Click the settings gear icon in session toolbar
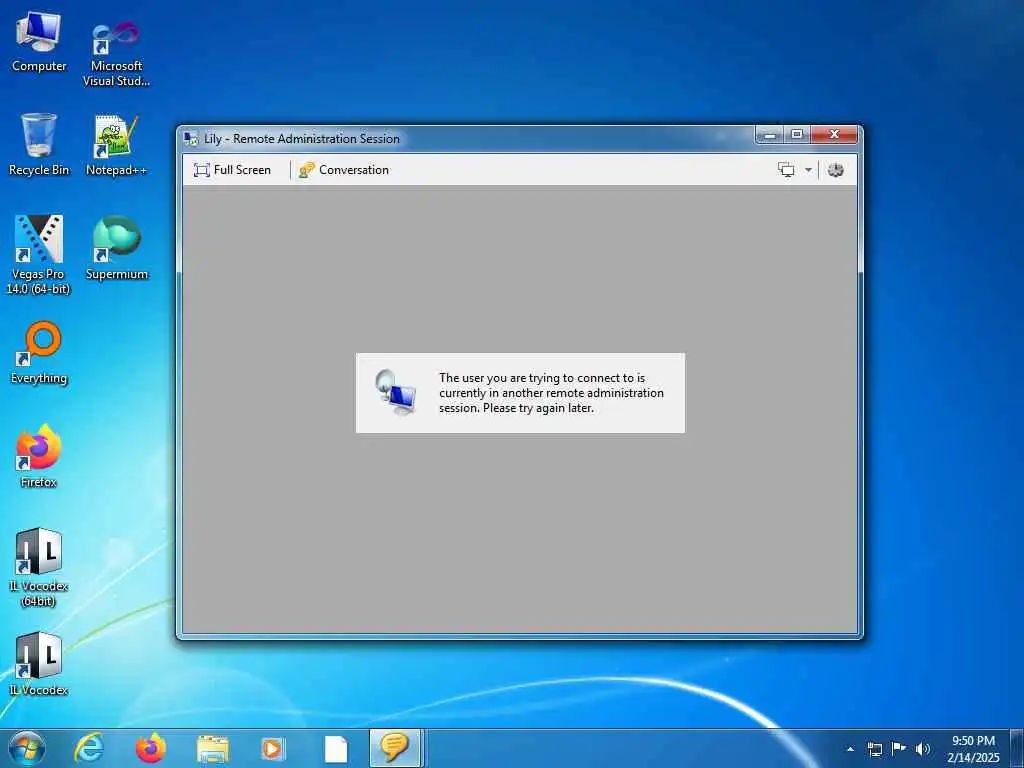This screenshot has height=768, width=1024. 835,170
